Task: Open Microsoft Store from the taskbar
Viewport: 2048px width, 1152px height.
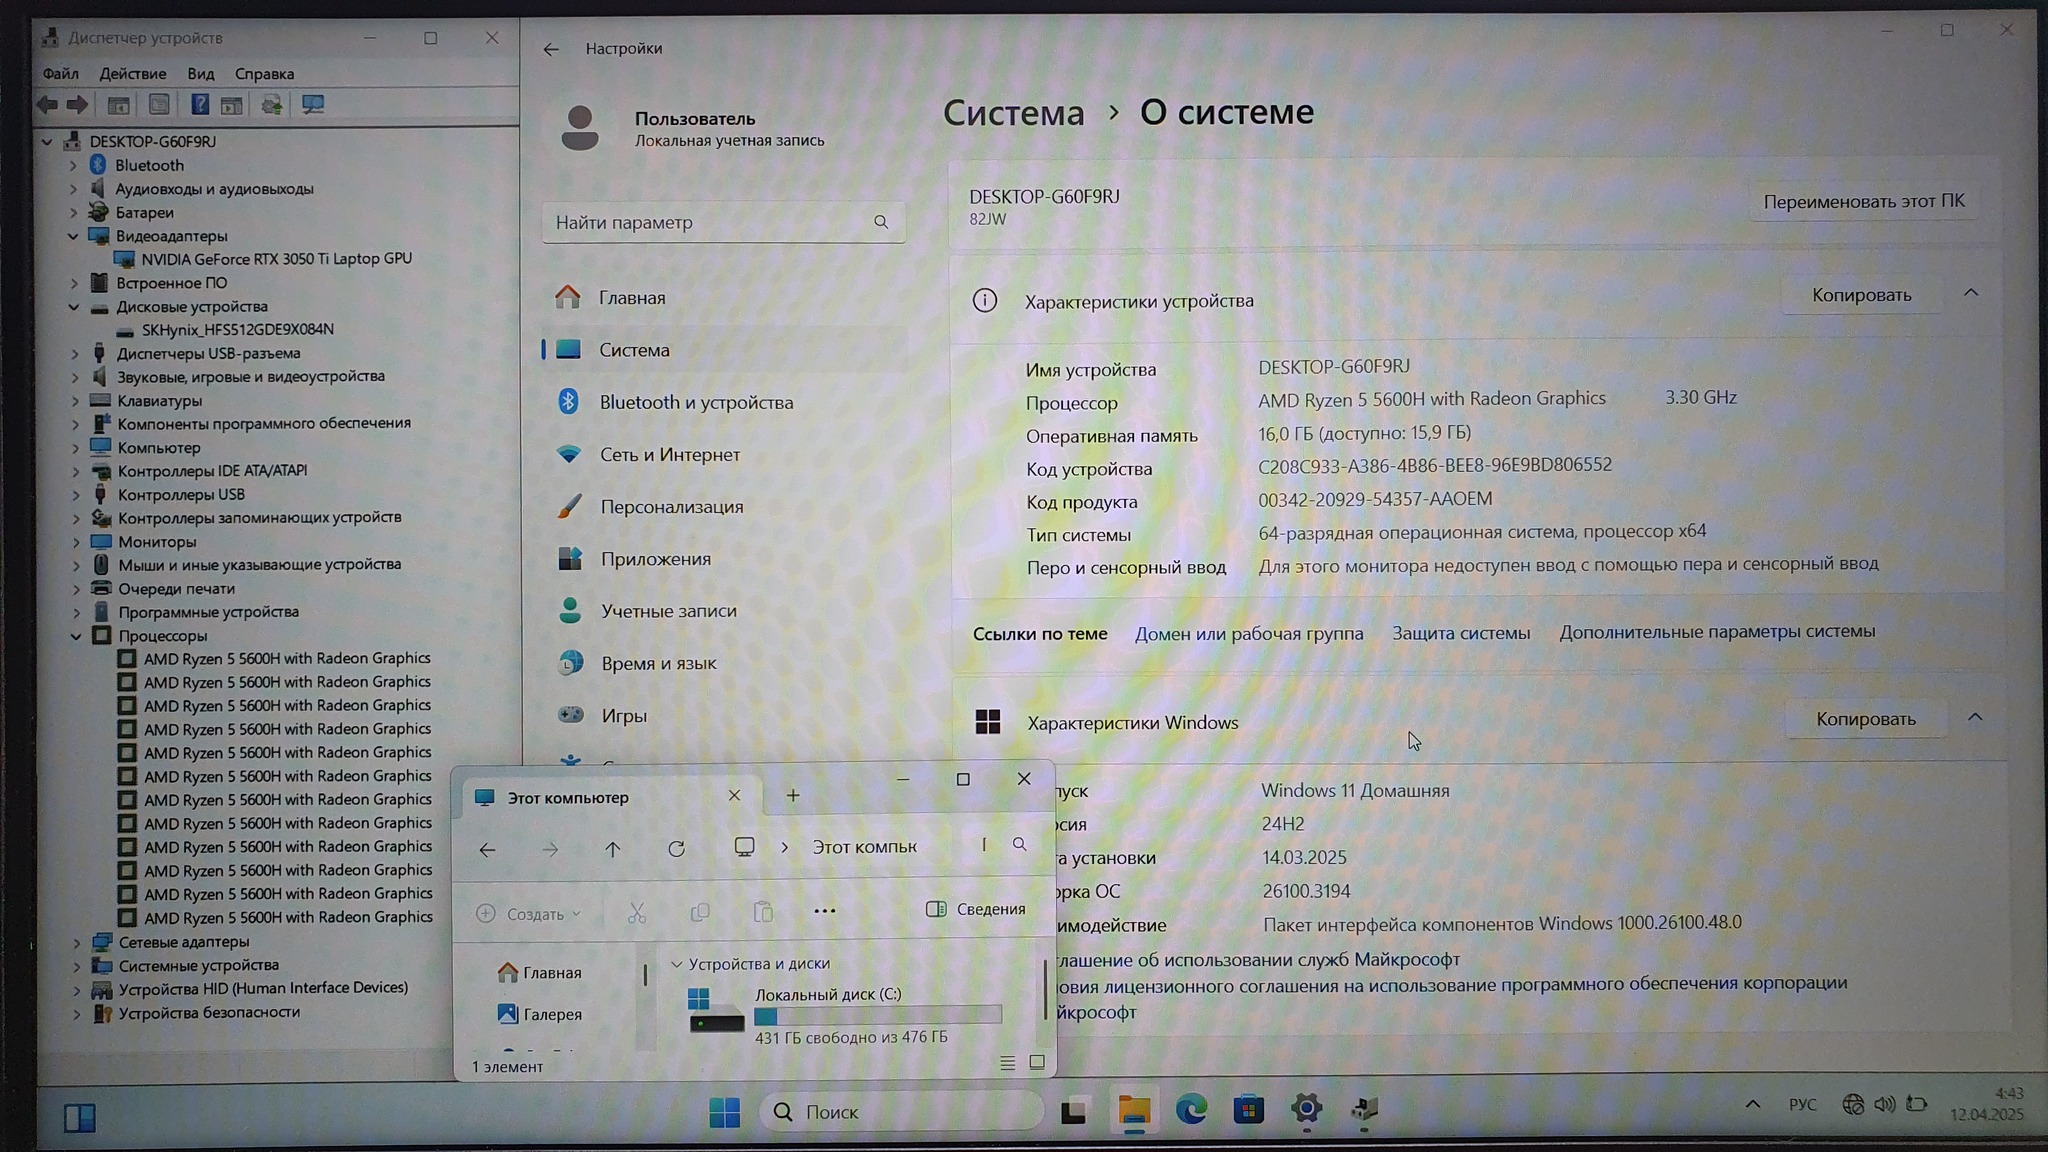Action: [1248, 1110]
